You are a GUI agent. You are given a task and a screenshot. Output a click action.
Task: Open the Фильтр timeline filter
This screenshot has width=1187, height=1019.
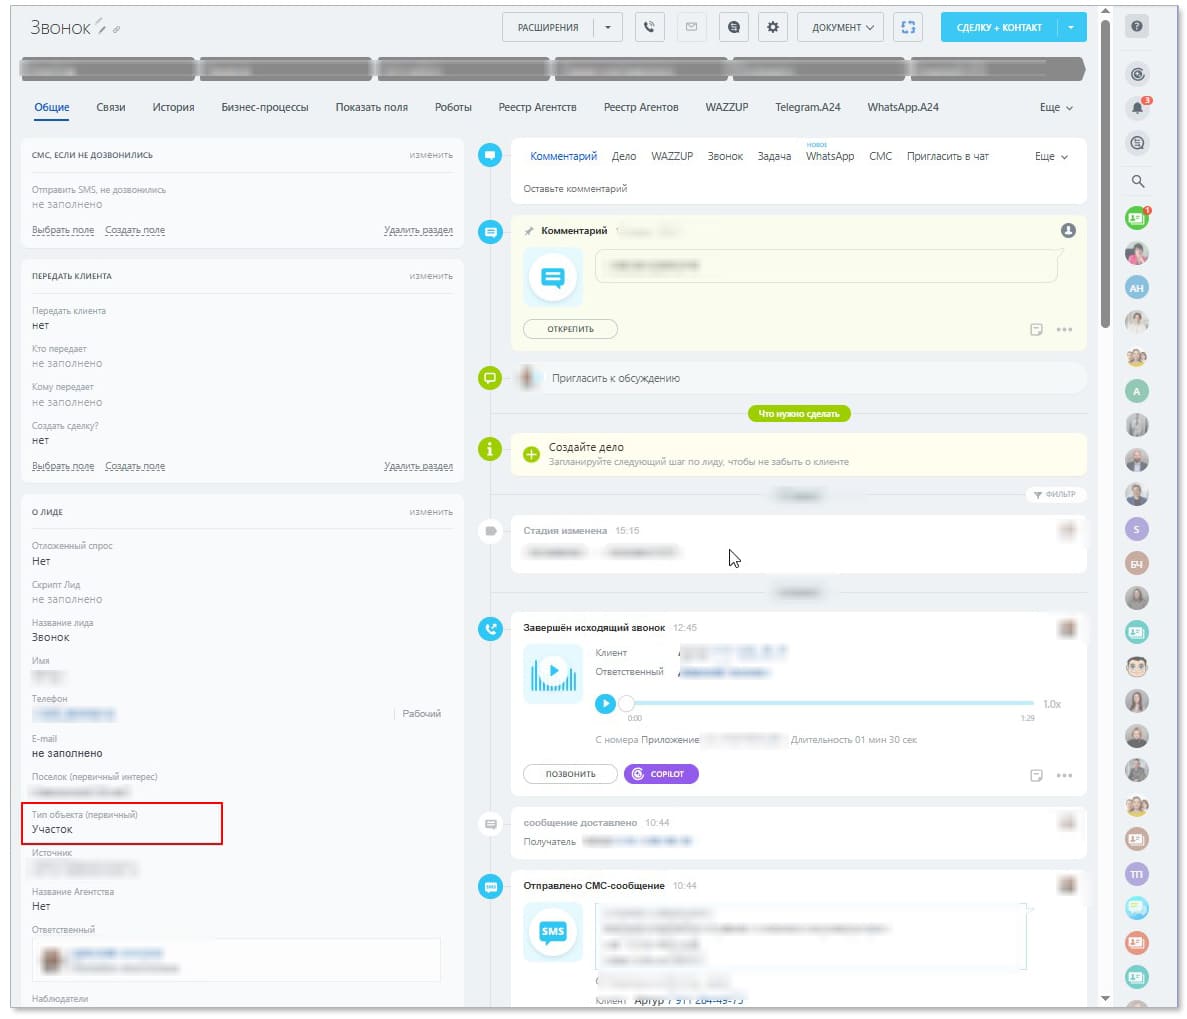1055,494
